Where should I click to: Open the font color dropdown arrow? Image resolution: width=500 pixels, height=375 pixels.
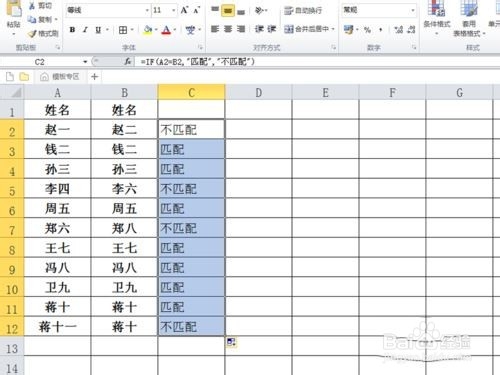[x=175, y=30]
